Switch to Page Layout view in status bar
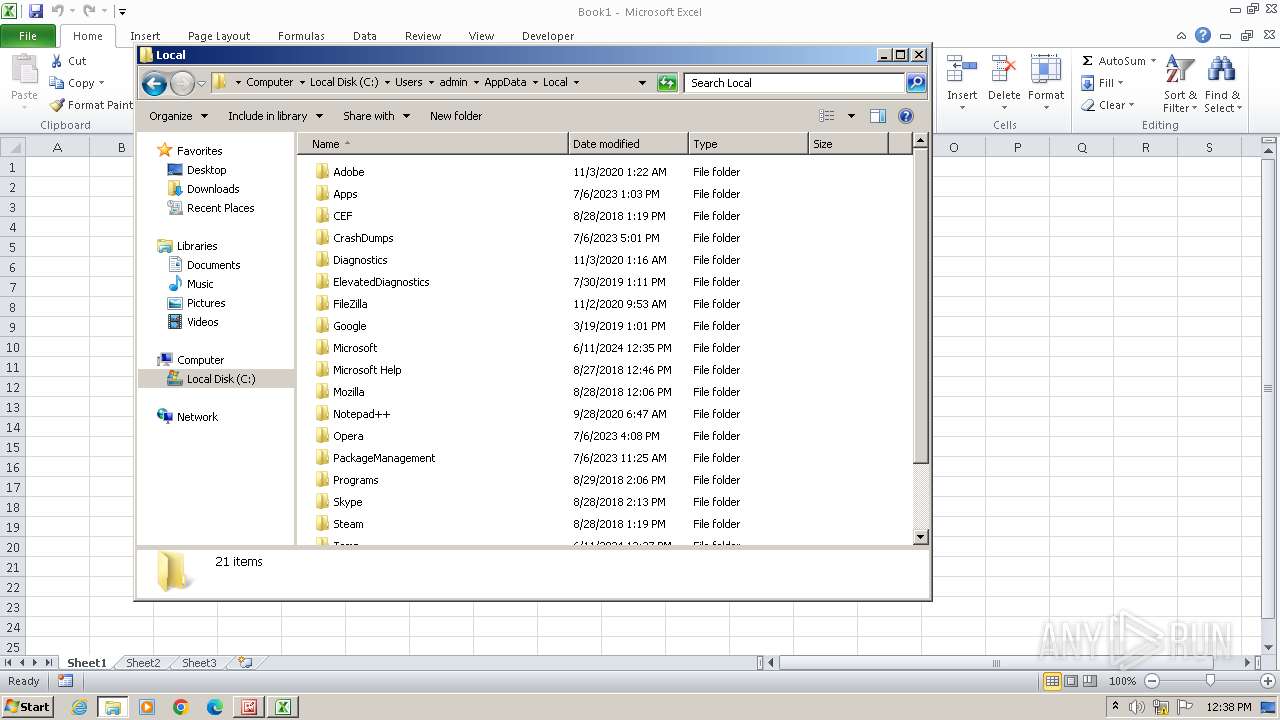The width and height of the screenshot is (1280, 720). coord(1071,681)
